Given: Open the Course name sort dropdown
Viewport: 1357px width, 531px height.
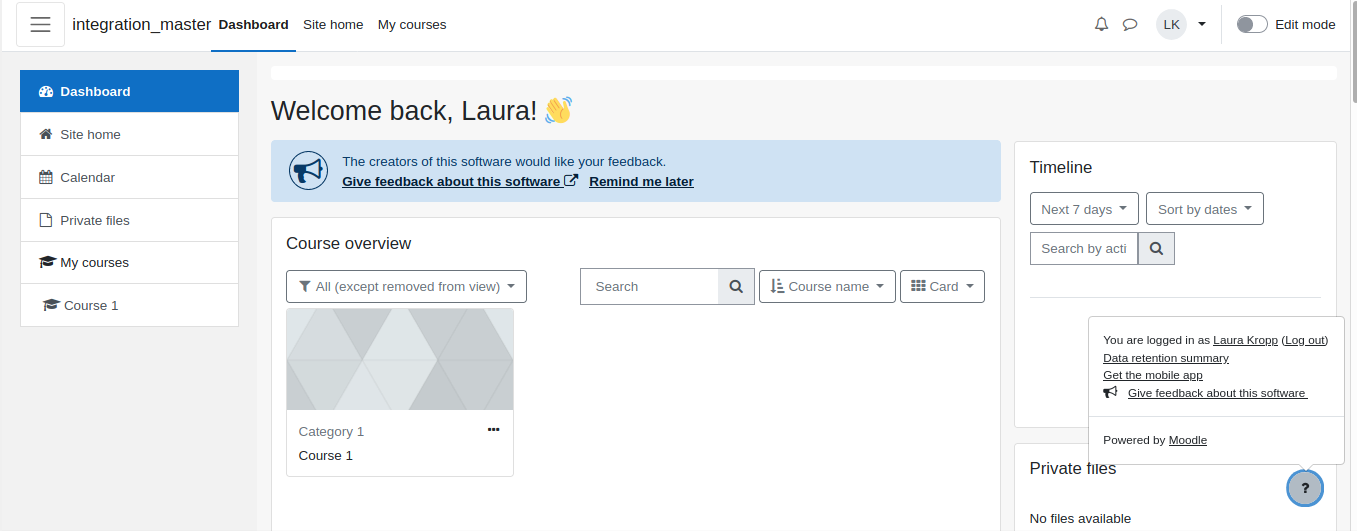Looking at the screenshot, I should click(x=827, y=286).
